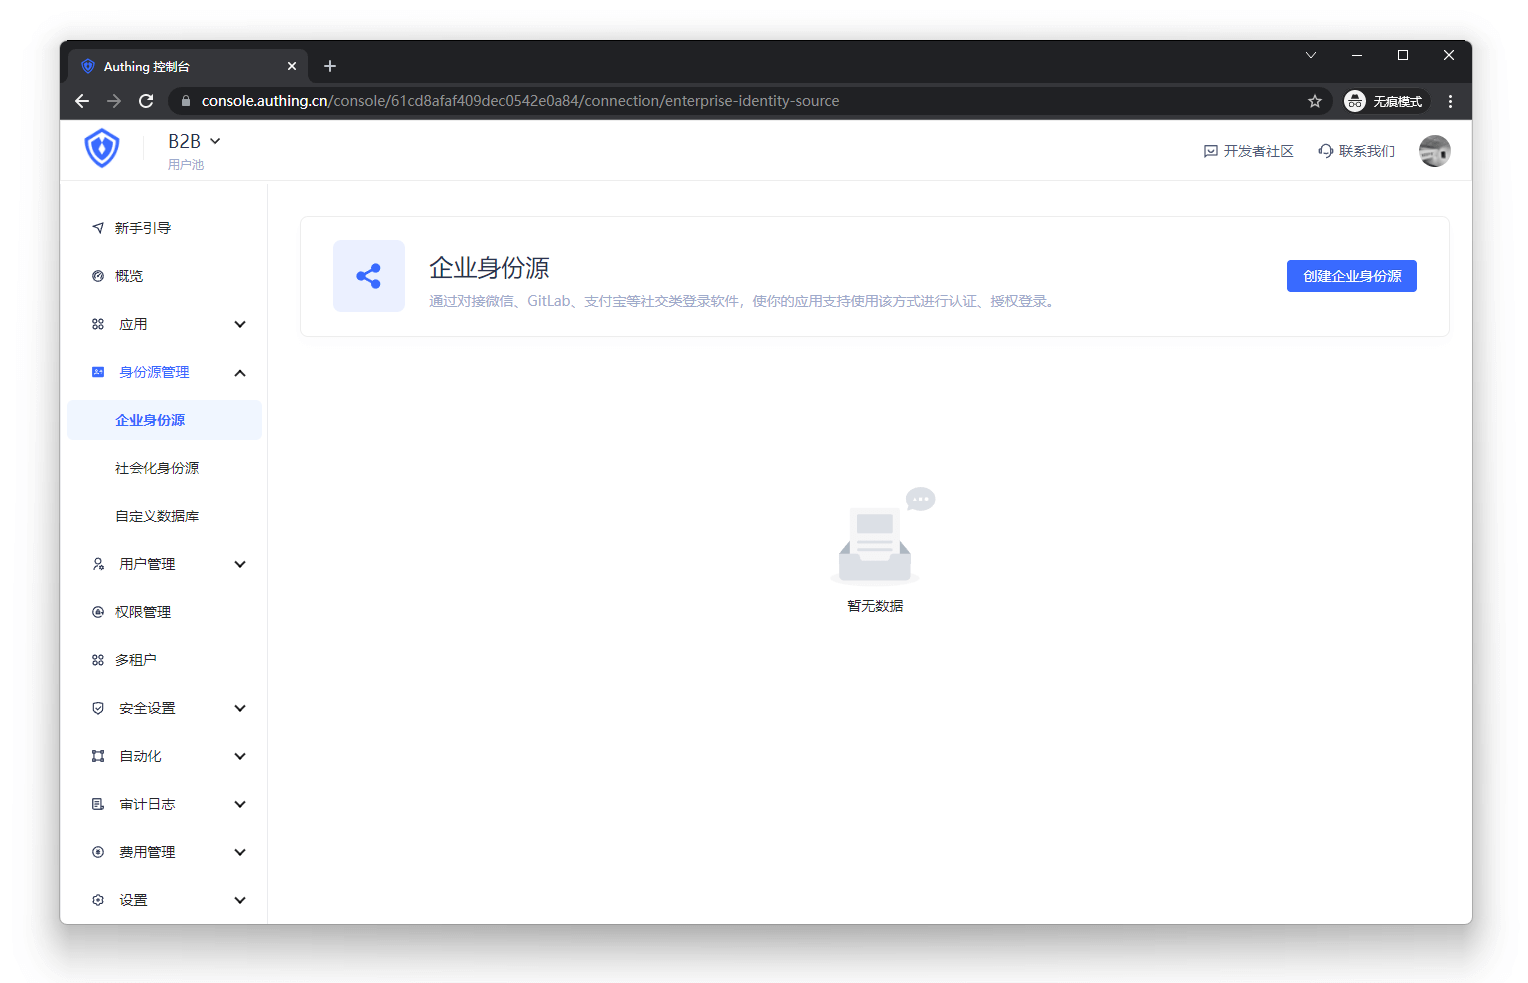Select 社会化身份源 in the sidebar
Screen dimensions: 1528x983
click(x=157, y=468)
